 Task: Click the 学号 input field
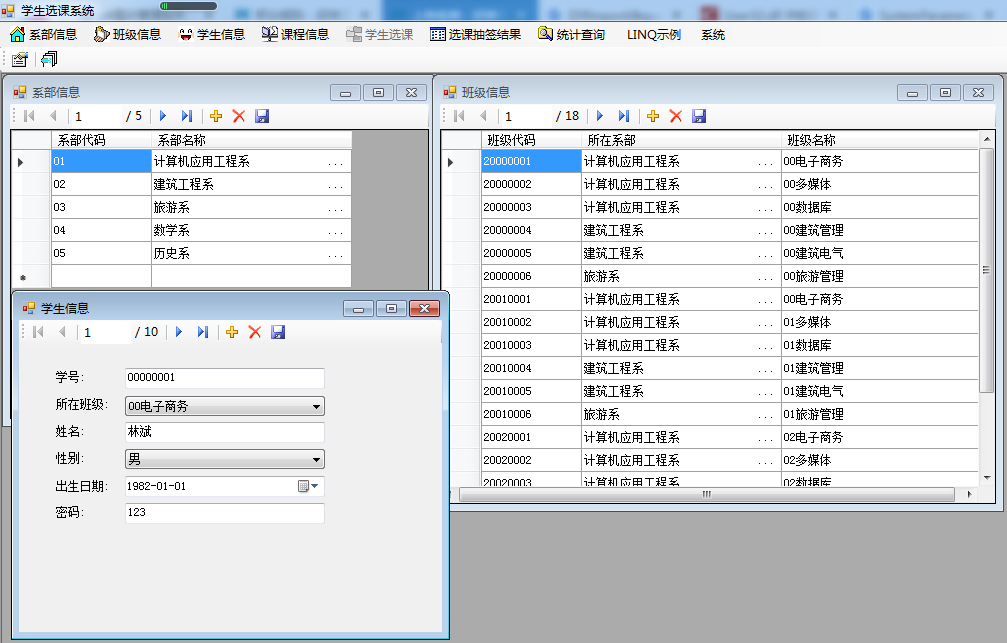(x=225, y=378)
